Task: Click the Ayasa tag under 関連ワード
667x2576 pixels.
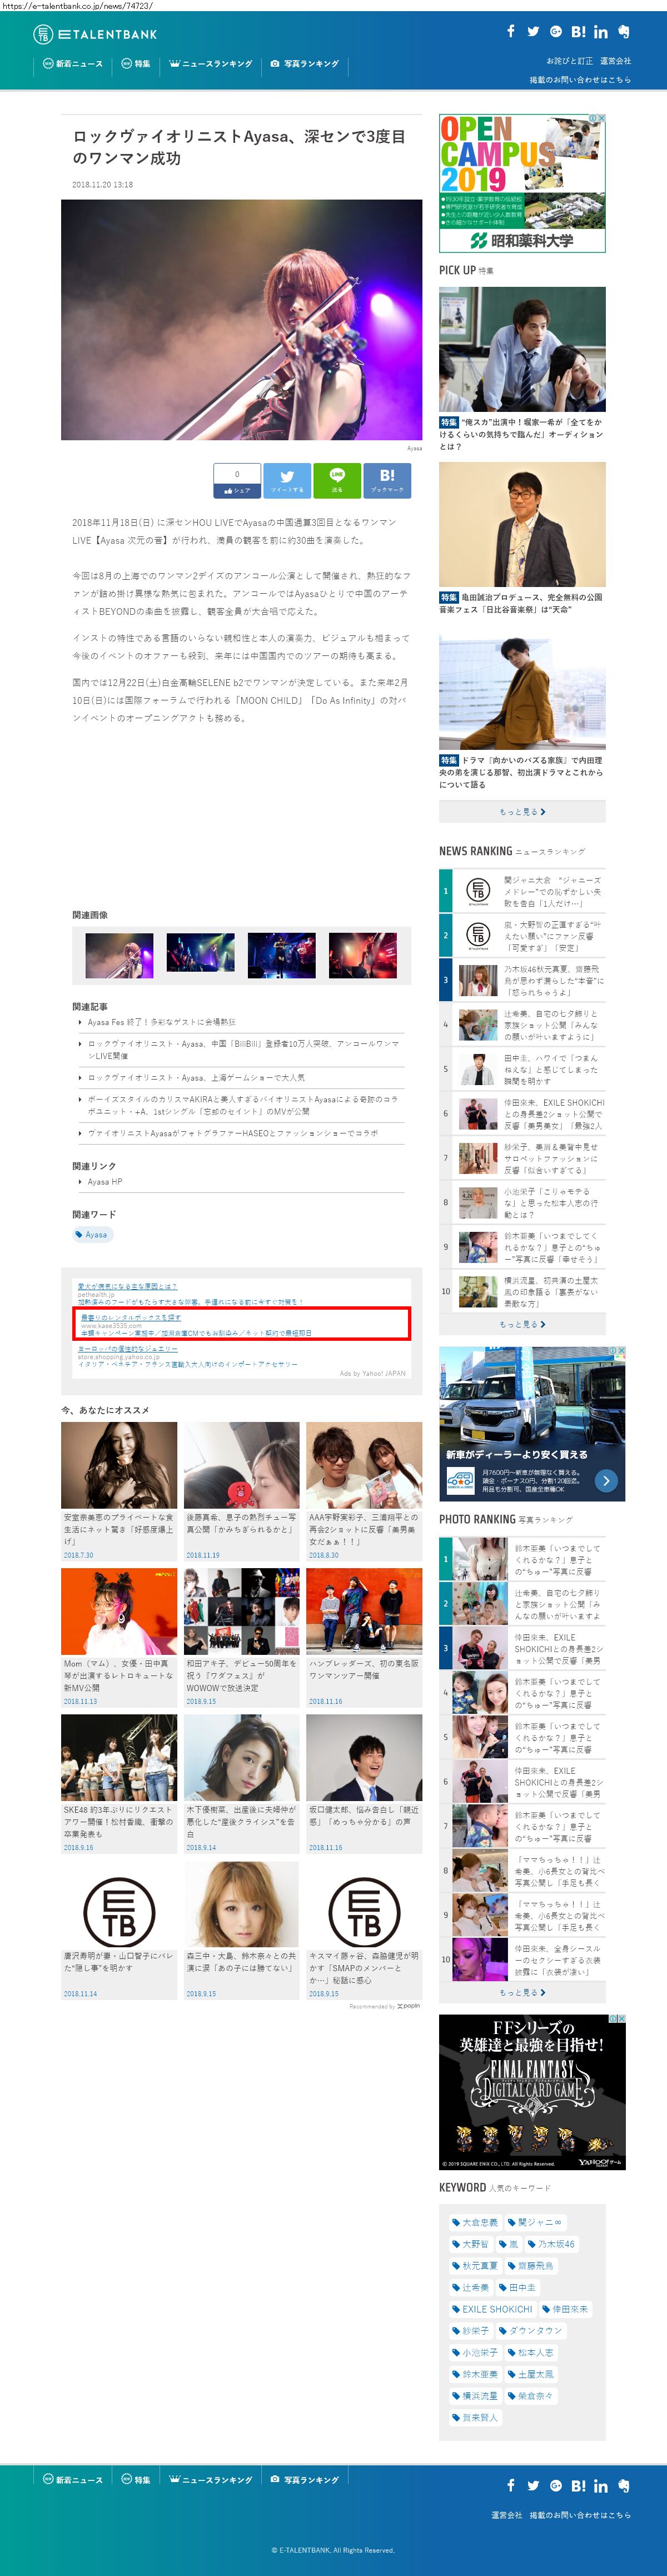Action: click(x=92, y=1235)
